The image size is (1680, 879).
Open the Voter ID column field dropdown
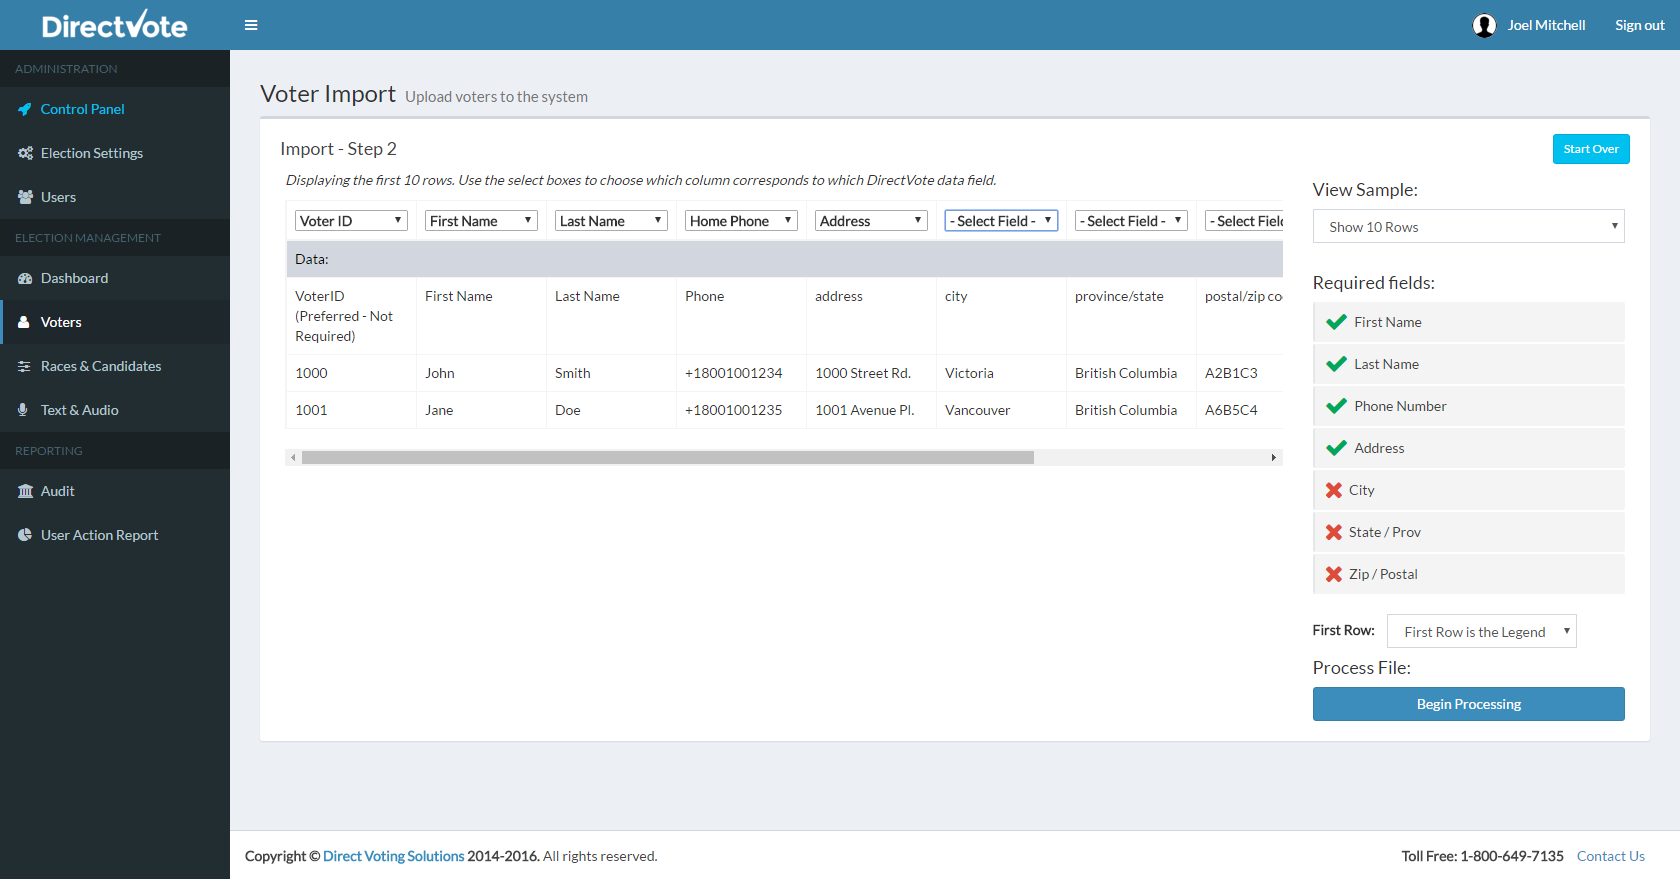click(x=351, y=221)
